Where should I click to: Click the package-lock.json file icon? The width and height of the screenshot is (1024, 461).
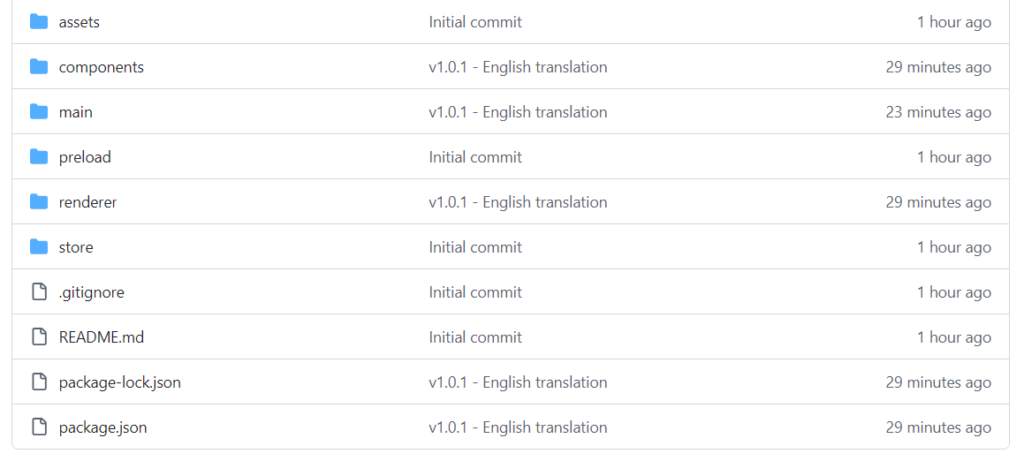[39, 382]
